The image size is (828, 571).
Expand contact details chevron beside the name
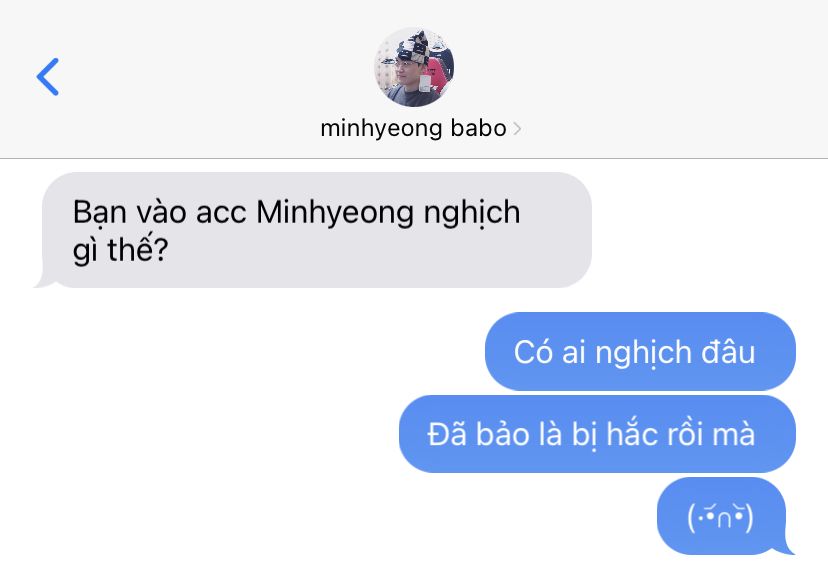(517, 129)
